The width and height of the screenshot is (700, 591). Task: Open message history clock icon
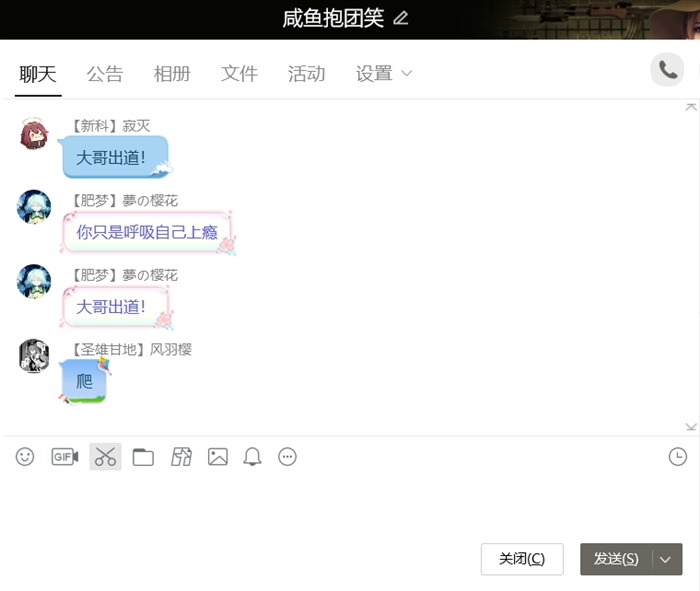677,457
